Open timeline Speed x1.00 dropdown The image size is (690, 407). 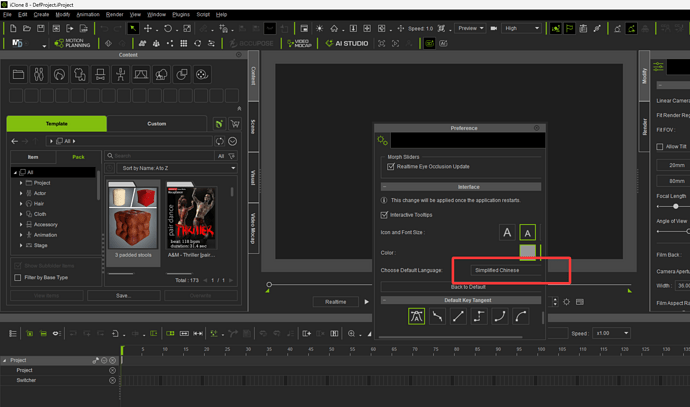click(611, 333)
